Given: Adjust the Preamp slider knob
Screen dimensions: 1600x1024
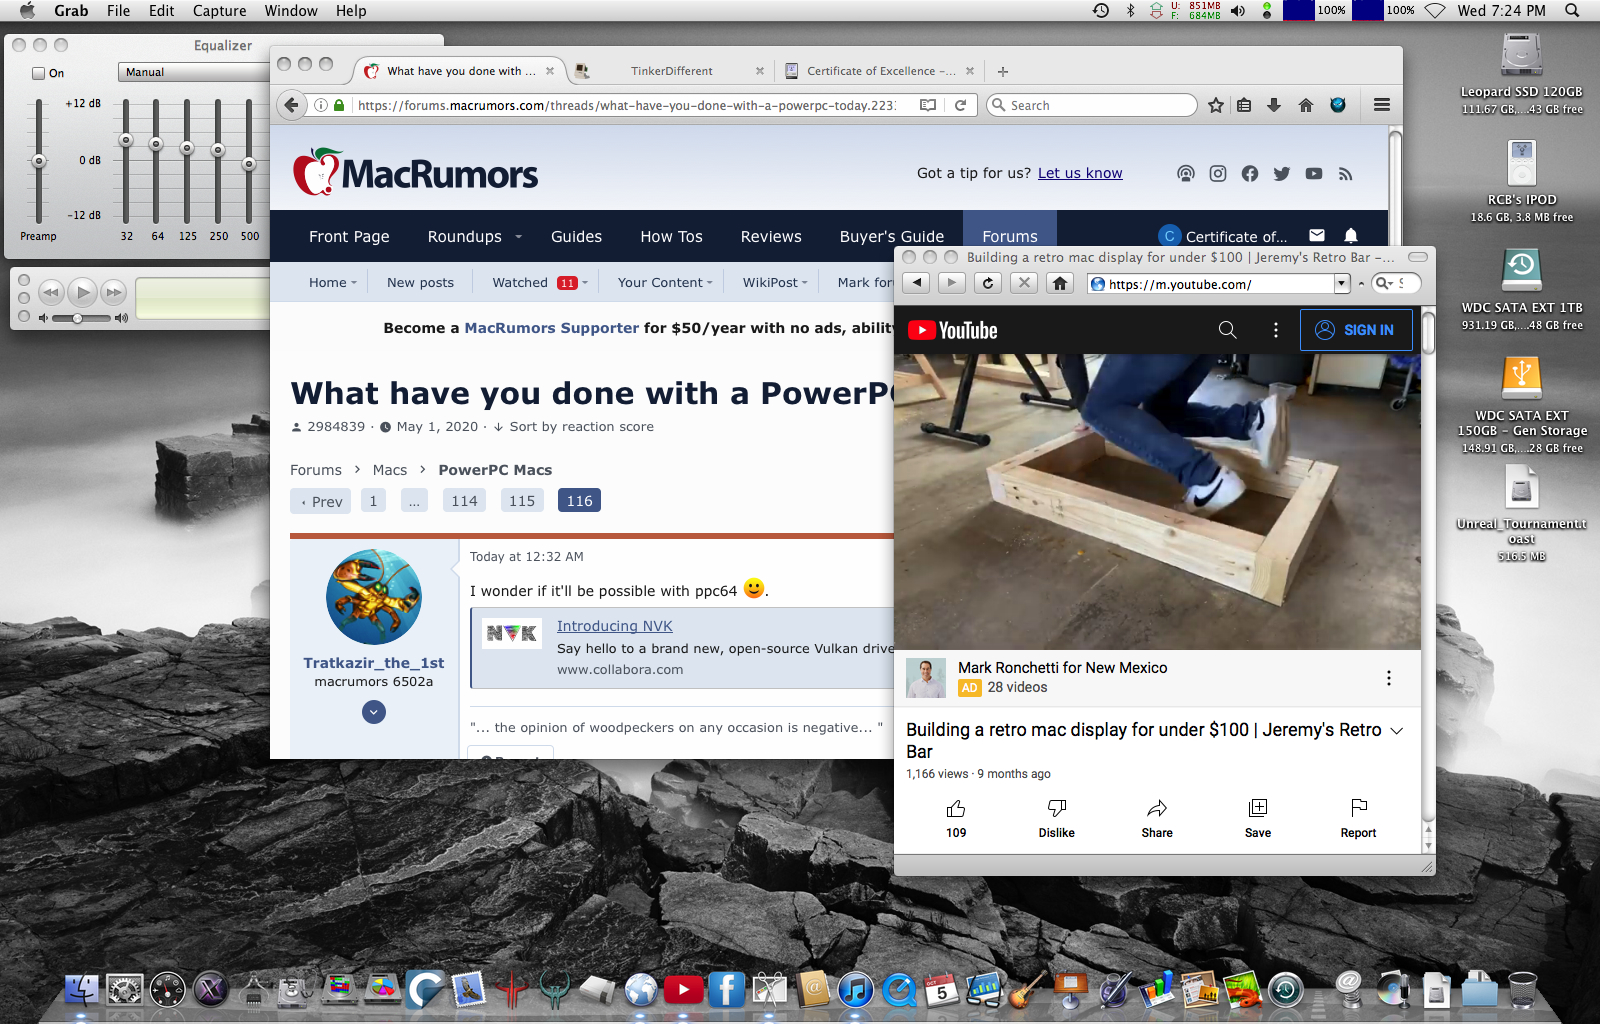Looking at the screenshot, I should coord(39,161).
